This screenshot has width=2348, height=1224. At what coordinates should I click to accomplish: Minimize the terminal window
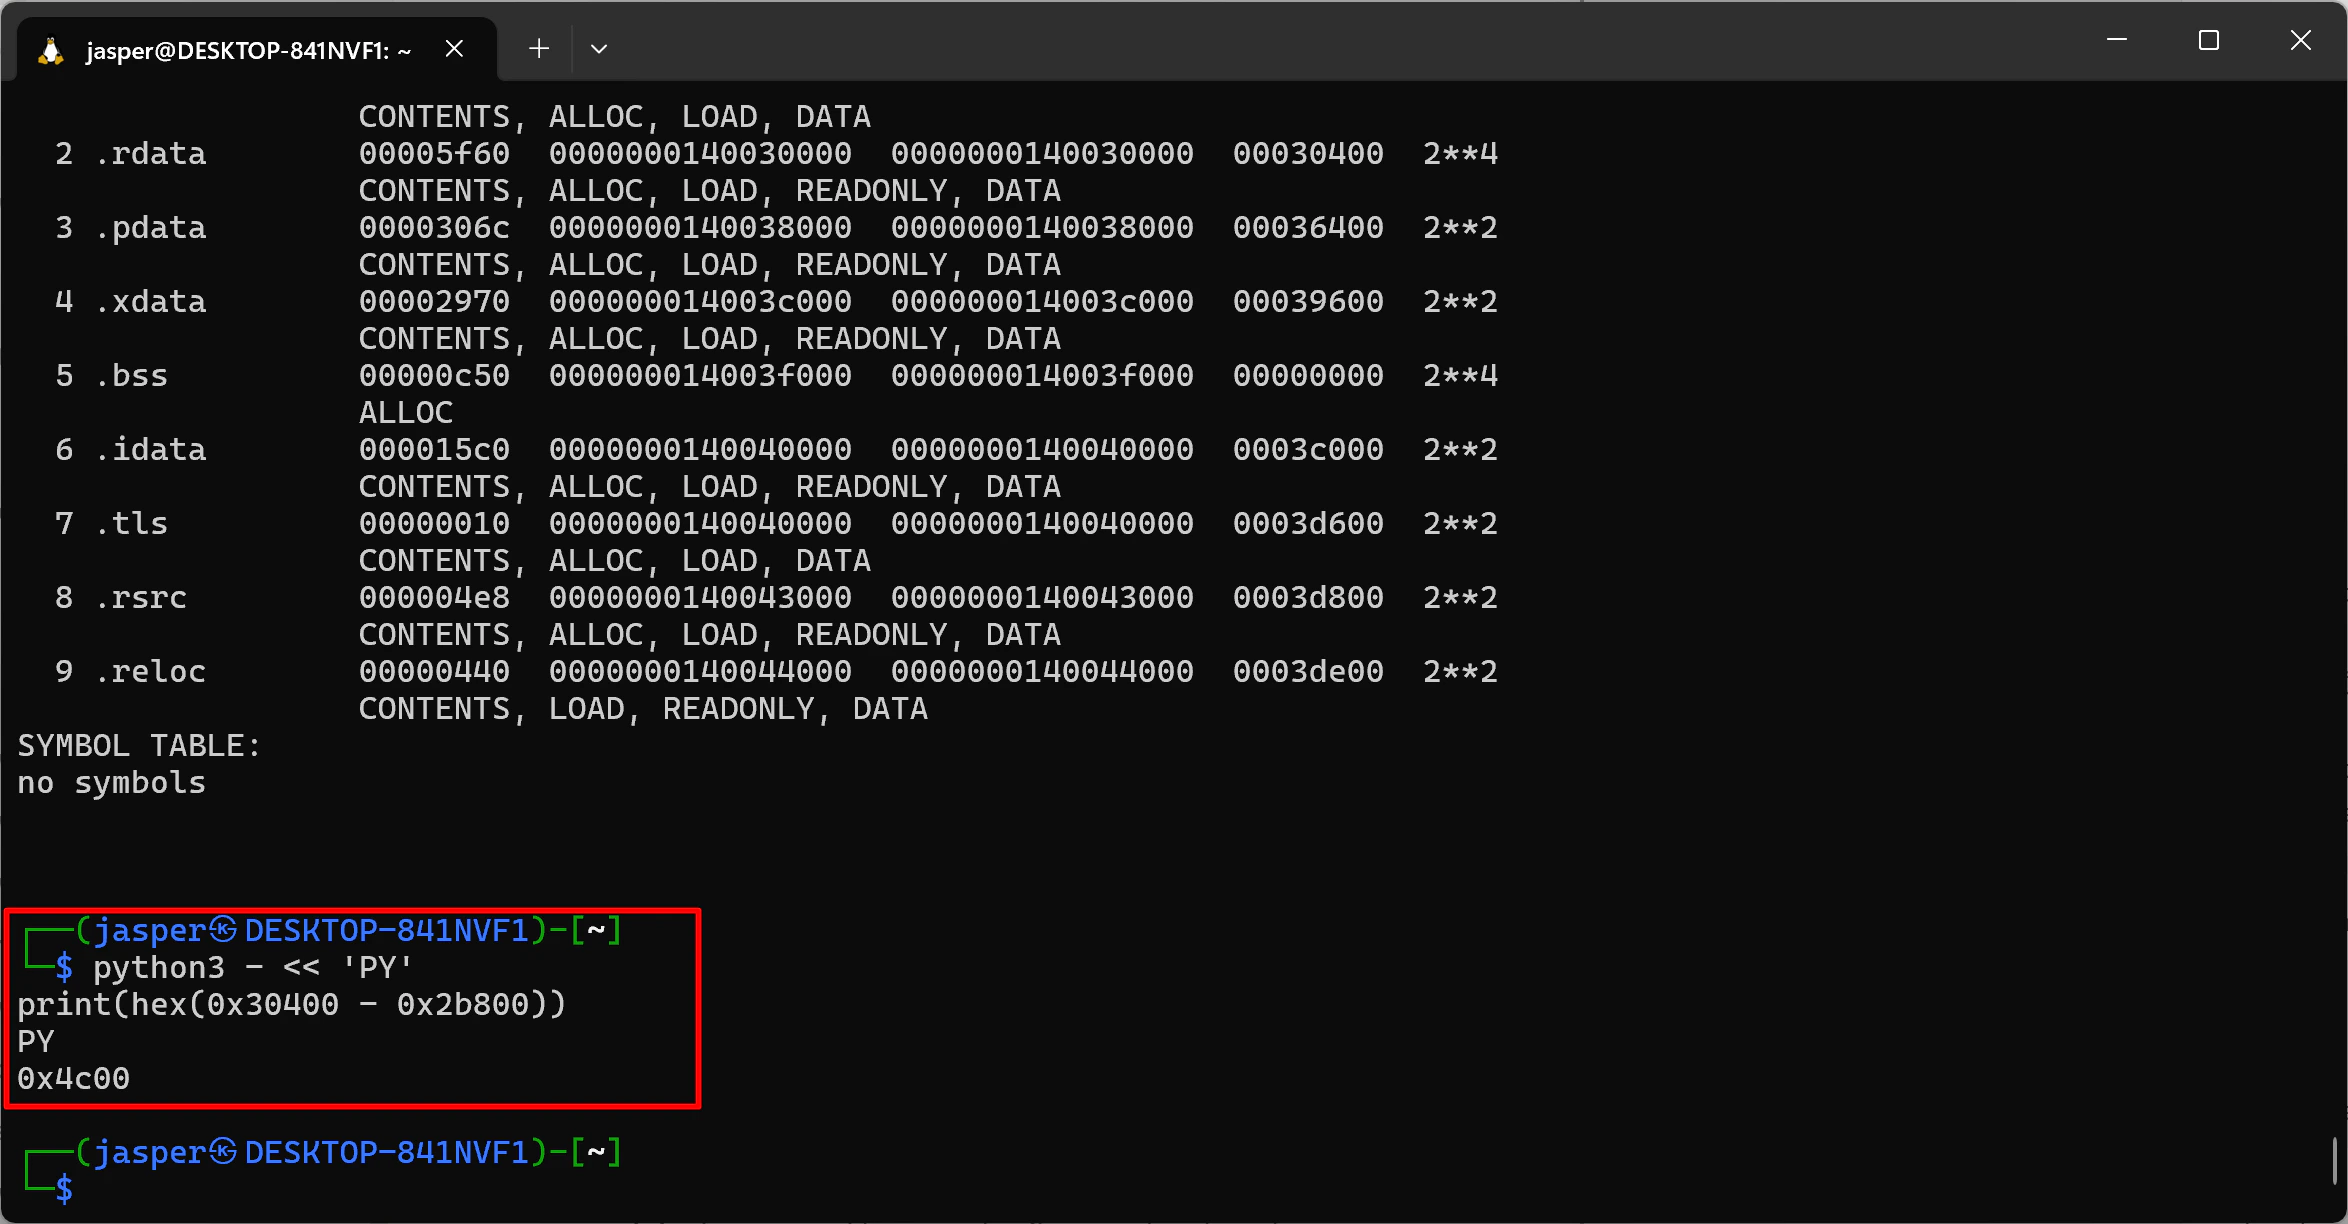[2117, 40]
